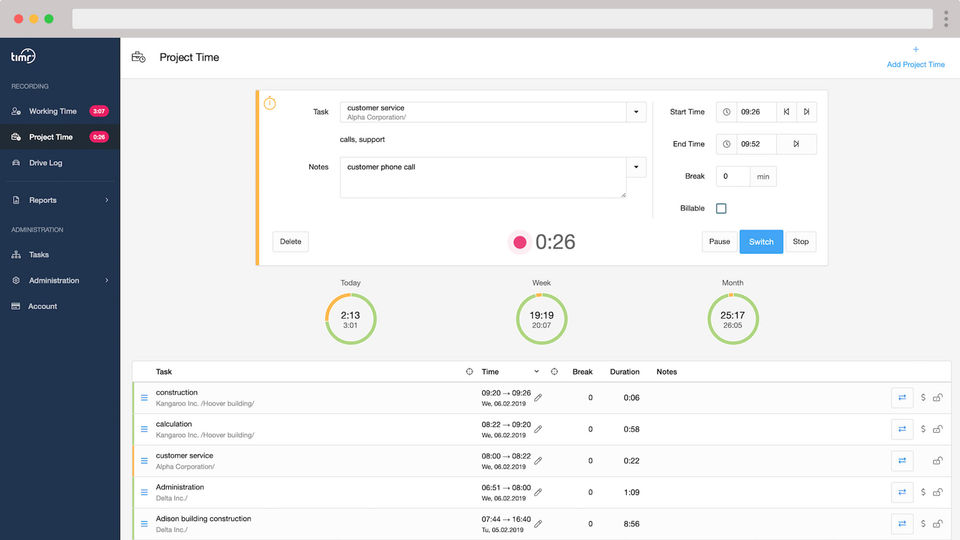Set start time to previous end icon
Image resolution: width=960 pixels, height=540 pixels.
pos(787,112)
